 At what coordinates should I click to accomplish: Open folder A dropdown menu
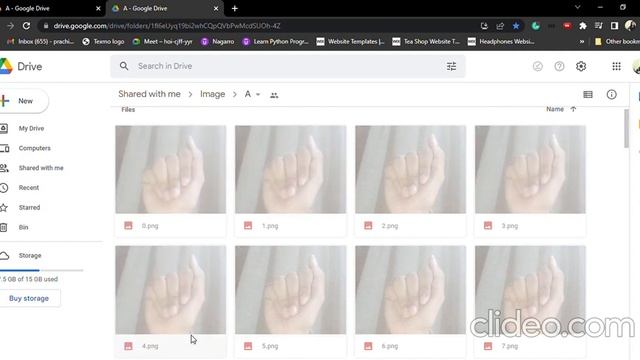[258, 94]
